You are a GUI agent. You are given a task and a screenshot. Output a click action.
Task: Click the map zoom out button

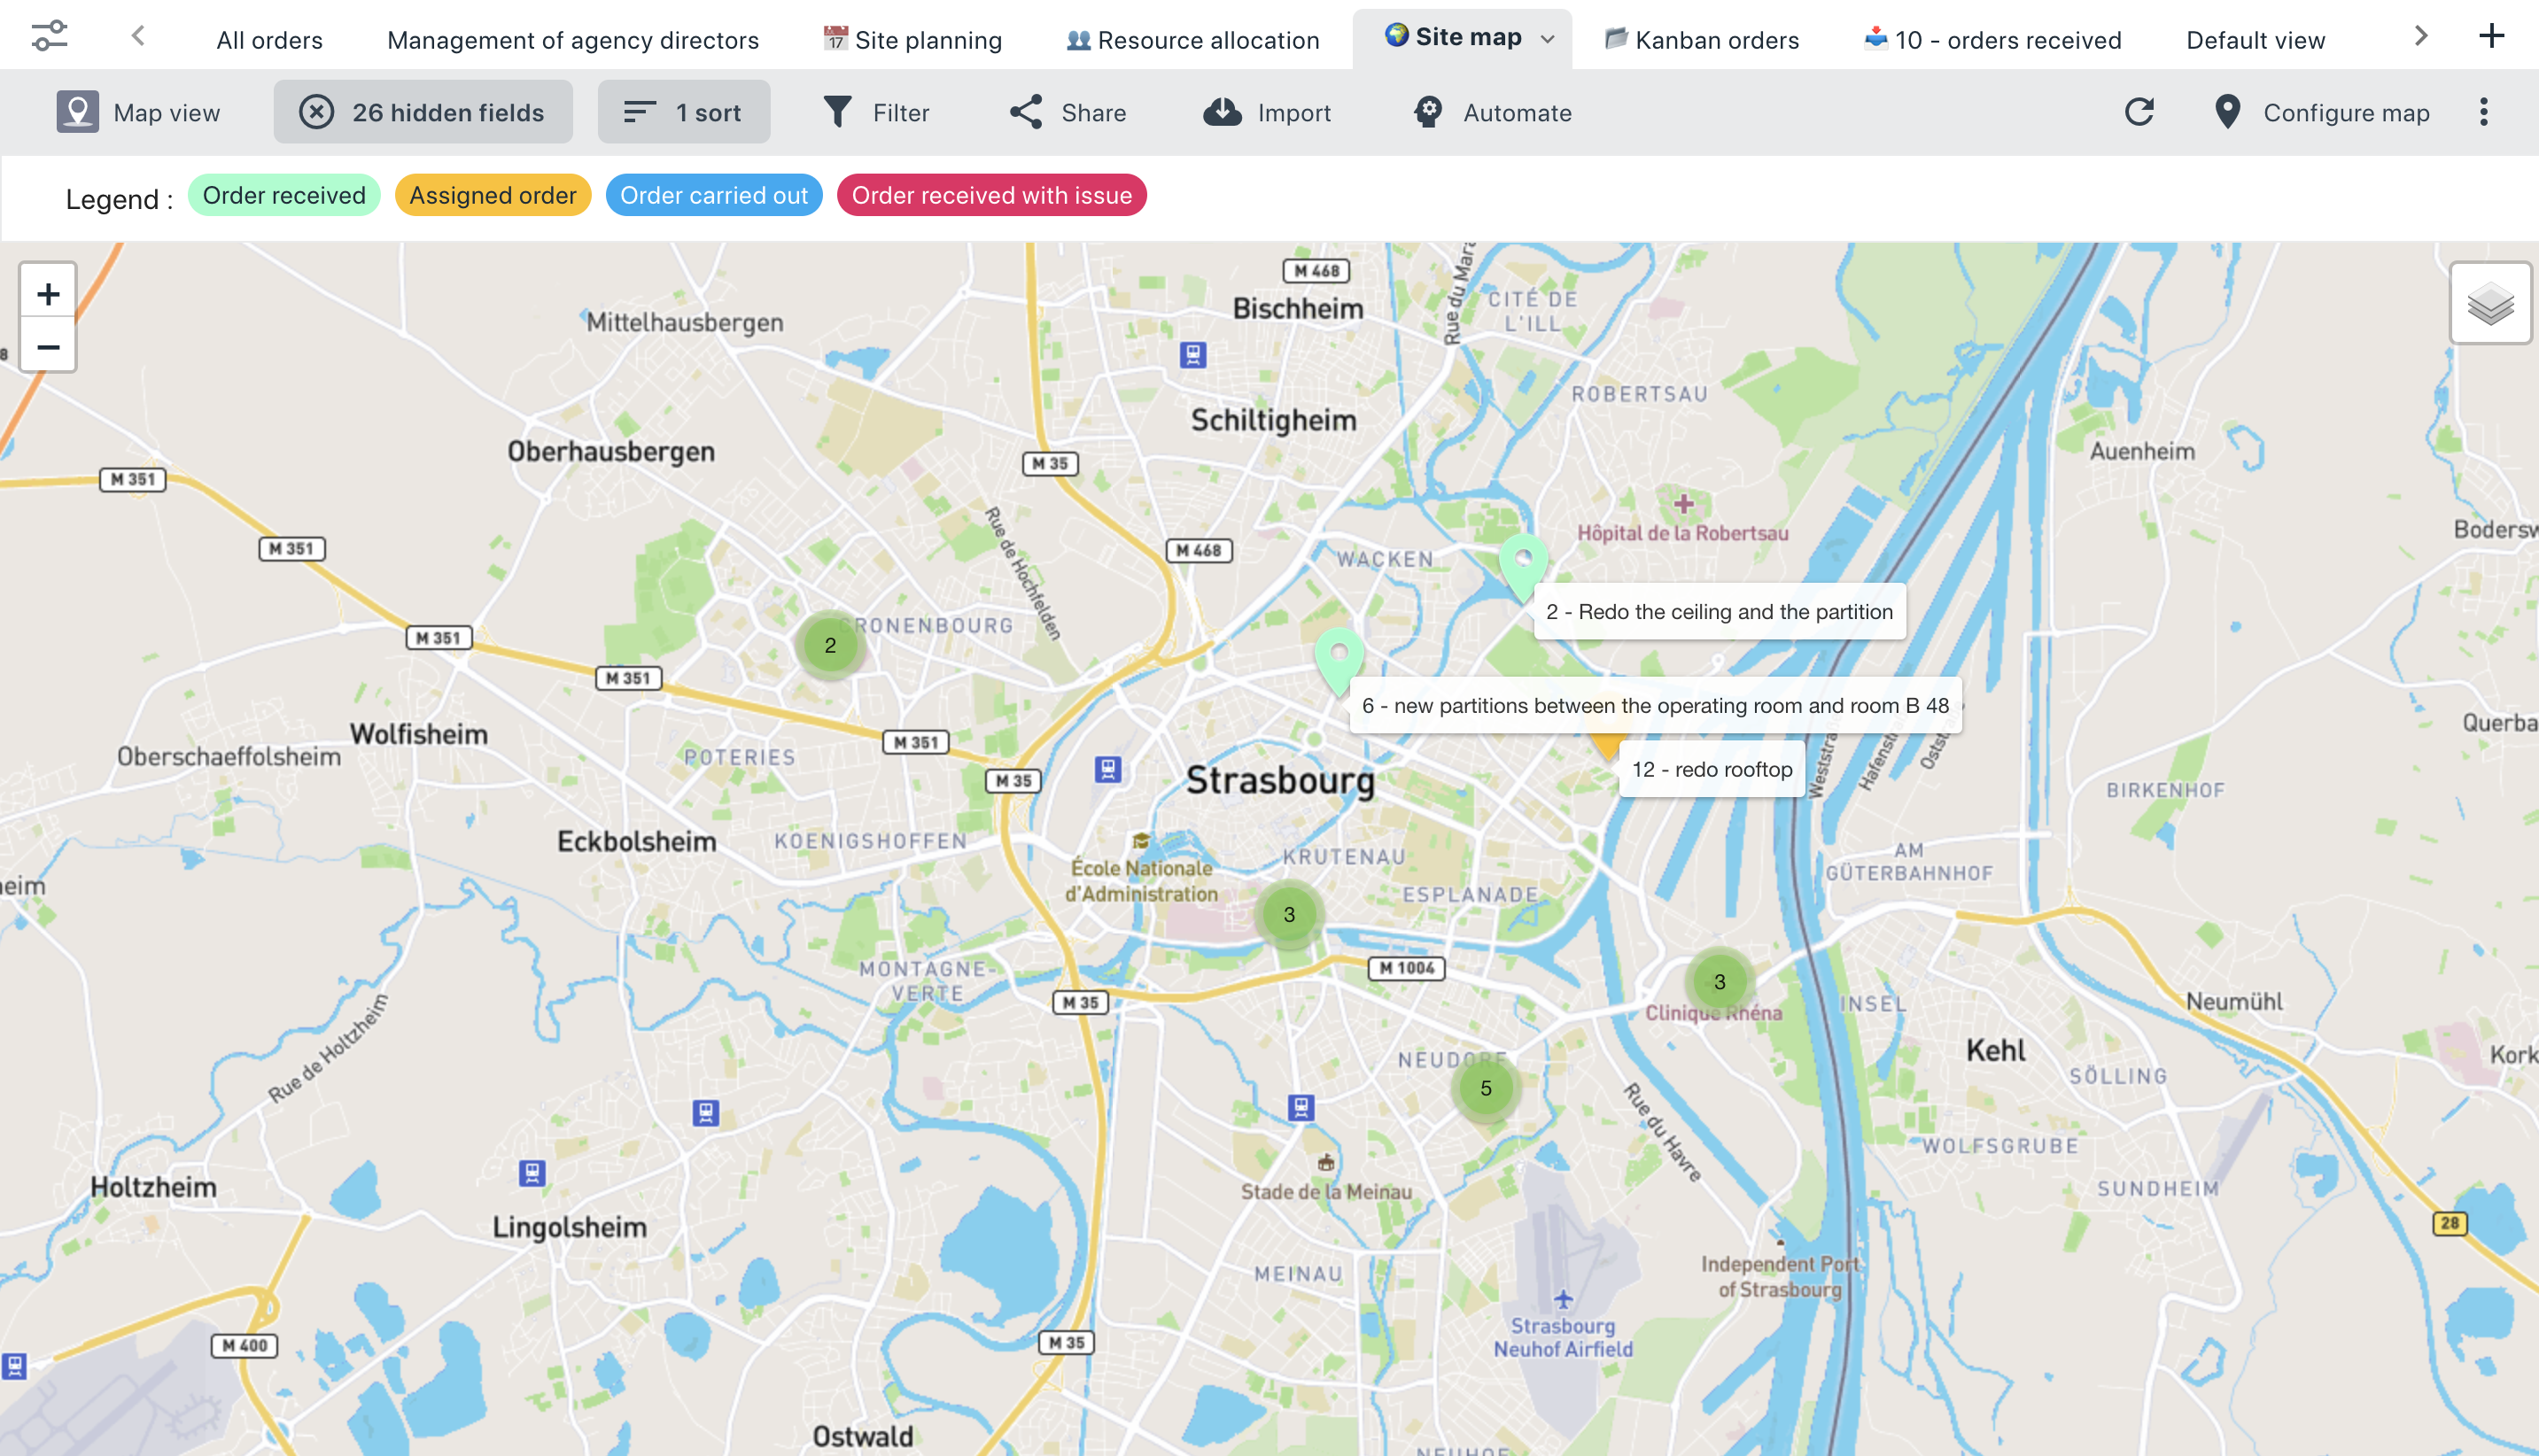coord(48,347)
